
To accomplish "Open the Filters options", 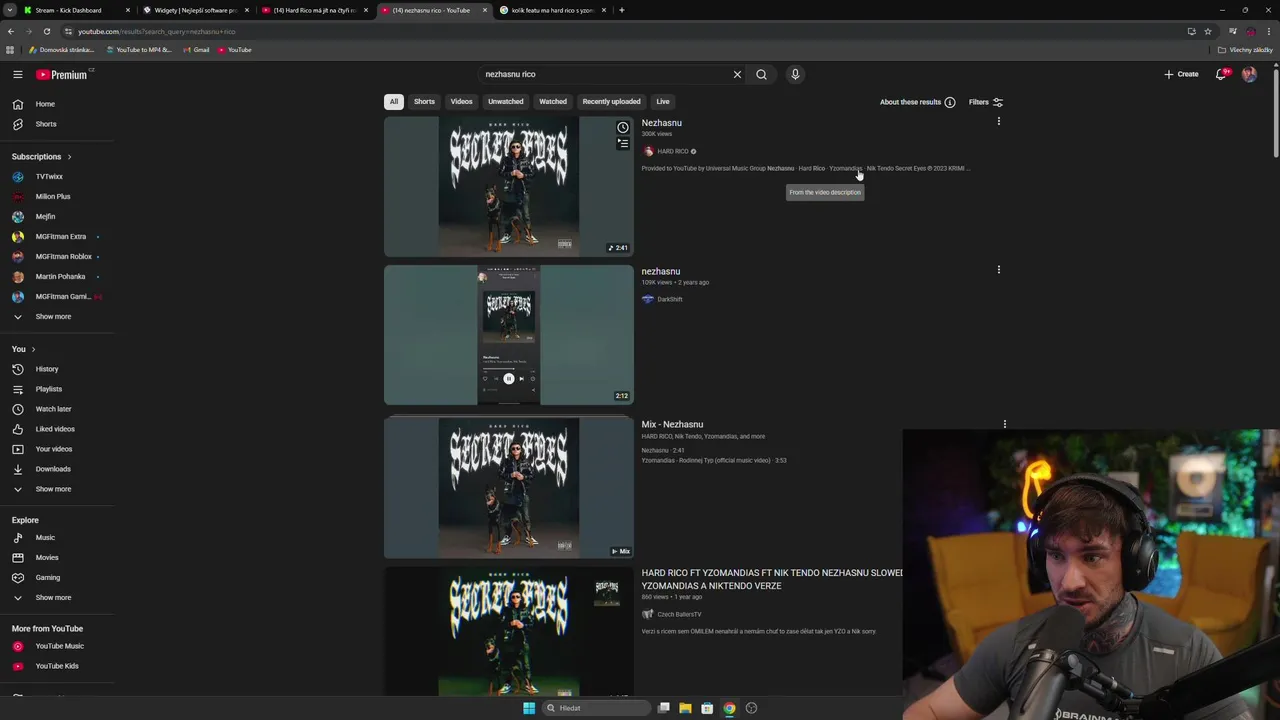I will click(986, 102).
